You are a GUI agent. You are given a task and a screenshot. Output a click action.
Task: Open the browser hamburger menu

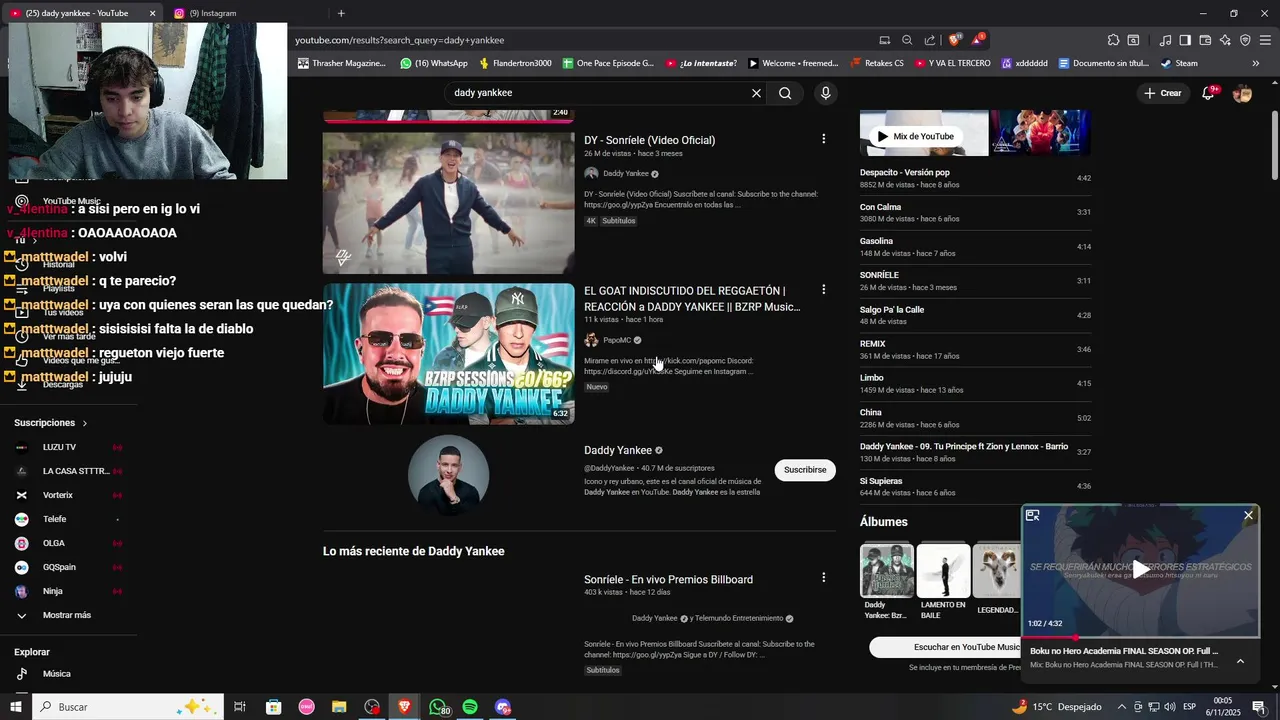(1265, 40)
